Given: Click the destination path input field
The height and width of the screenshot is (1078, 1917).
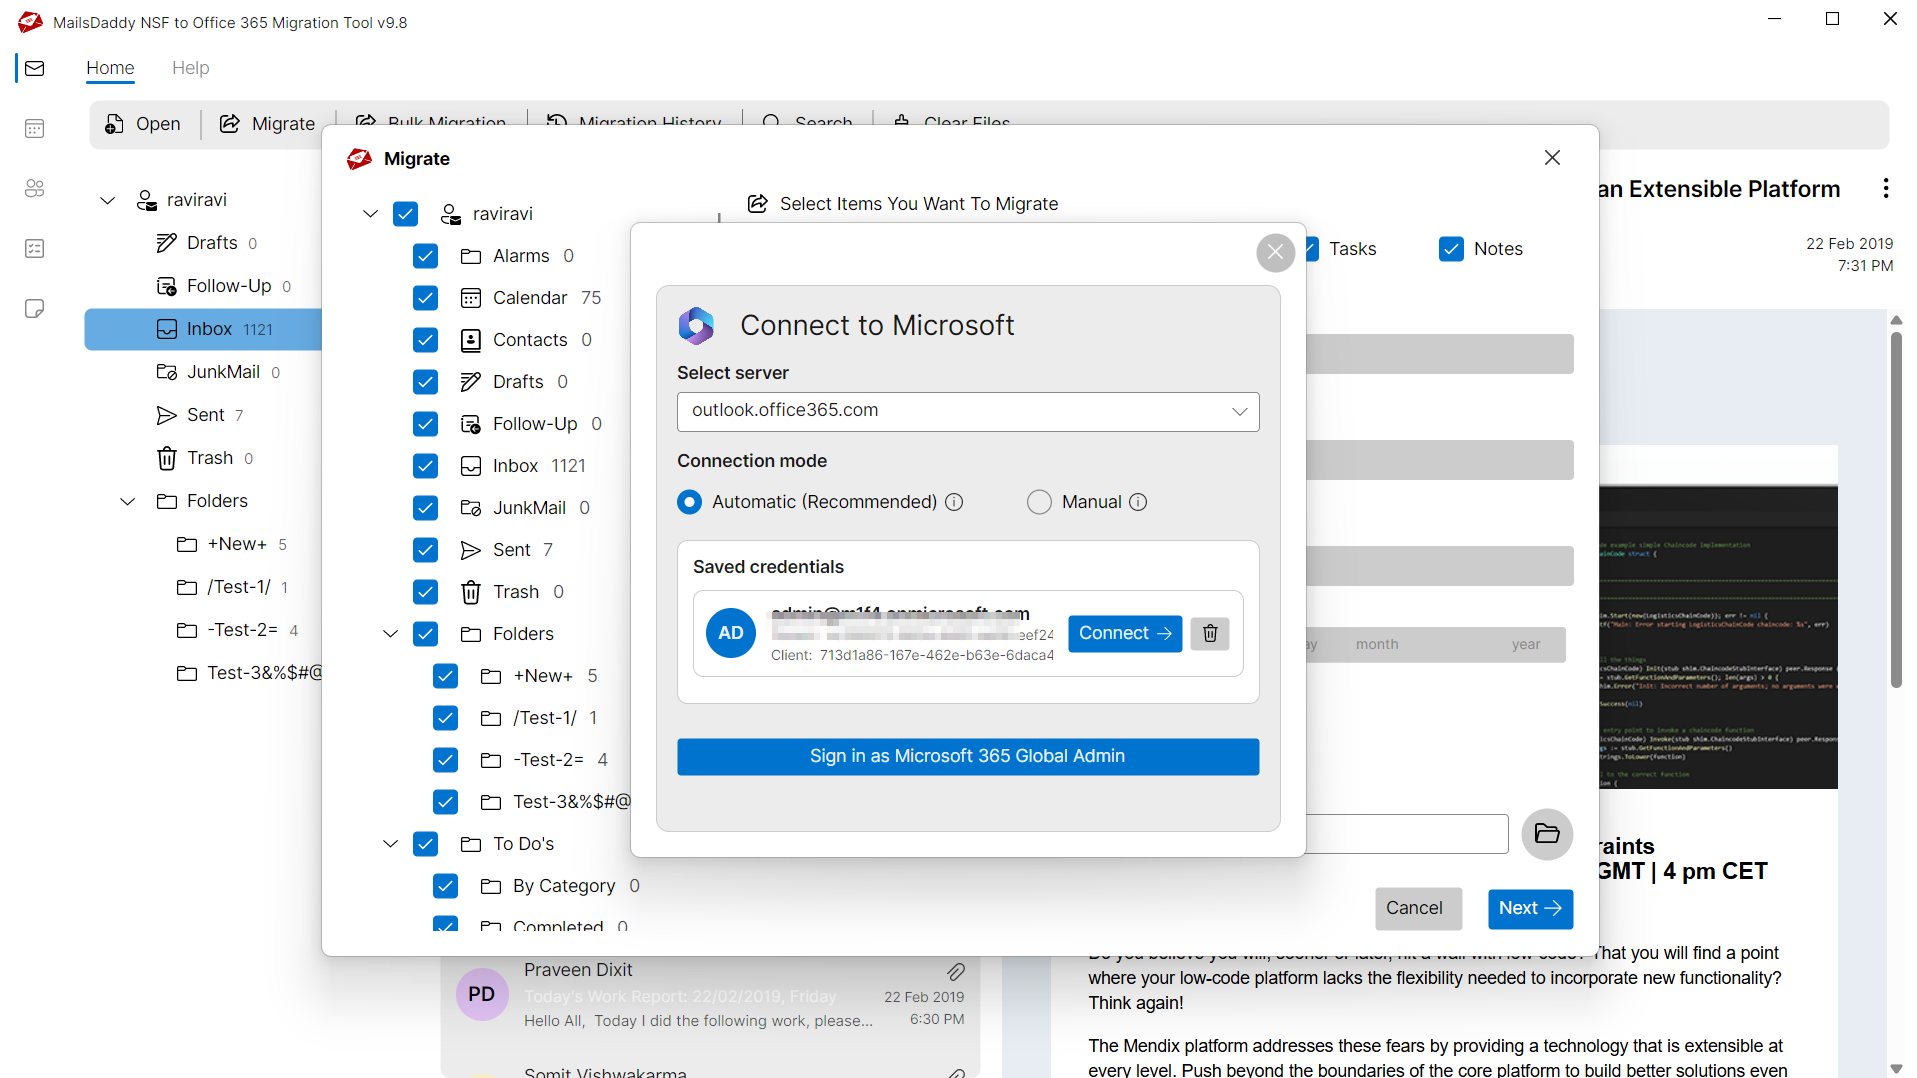Looking at the screenshot, I should 1406,834.
